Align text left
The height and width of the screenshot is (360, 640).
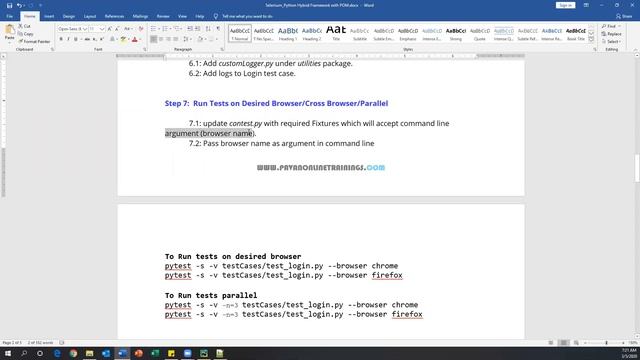tap(153, 39)
